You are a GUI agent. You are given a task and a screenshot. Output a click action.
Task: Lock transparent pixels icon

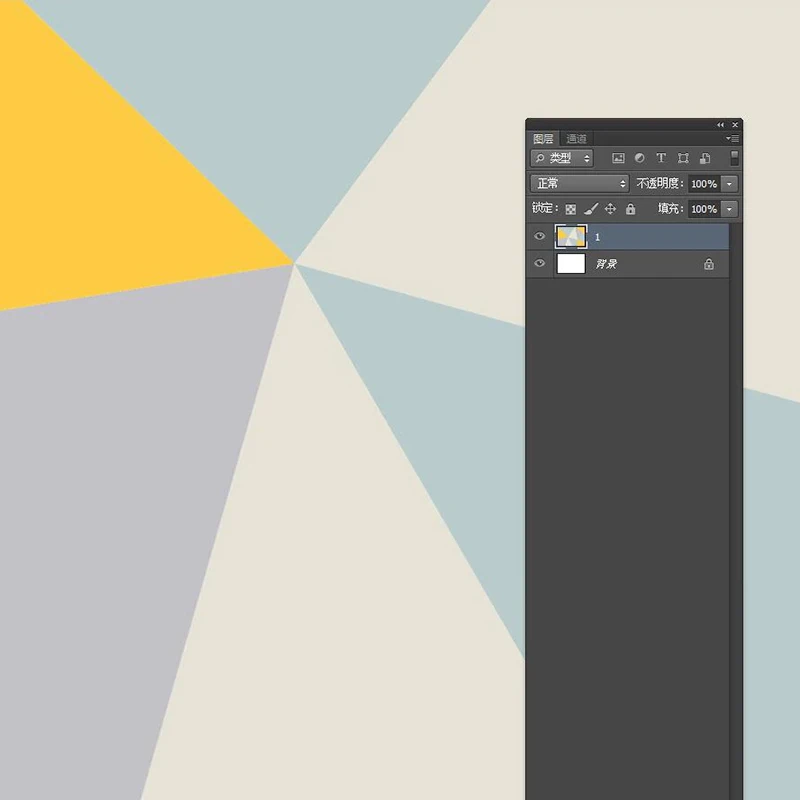[x=570, y=209]
